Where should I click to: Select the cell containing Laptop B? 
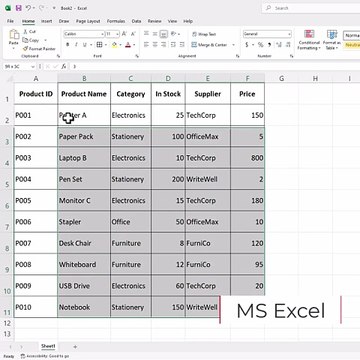coord(84,158)
